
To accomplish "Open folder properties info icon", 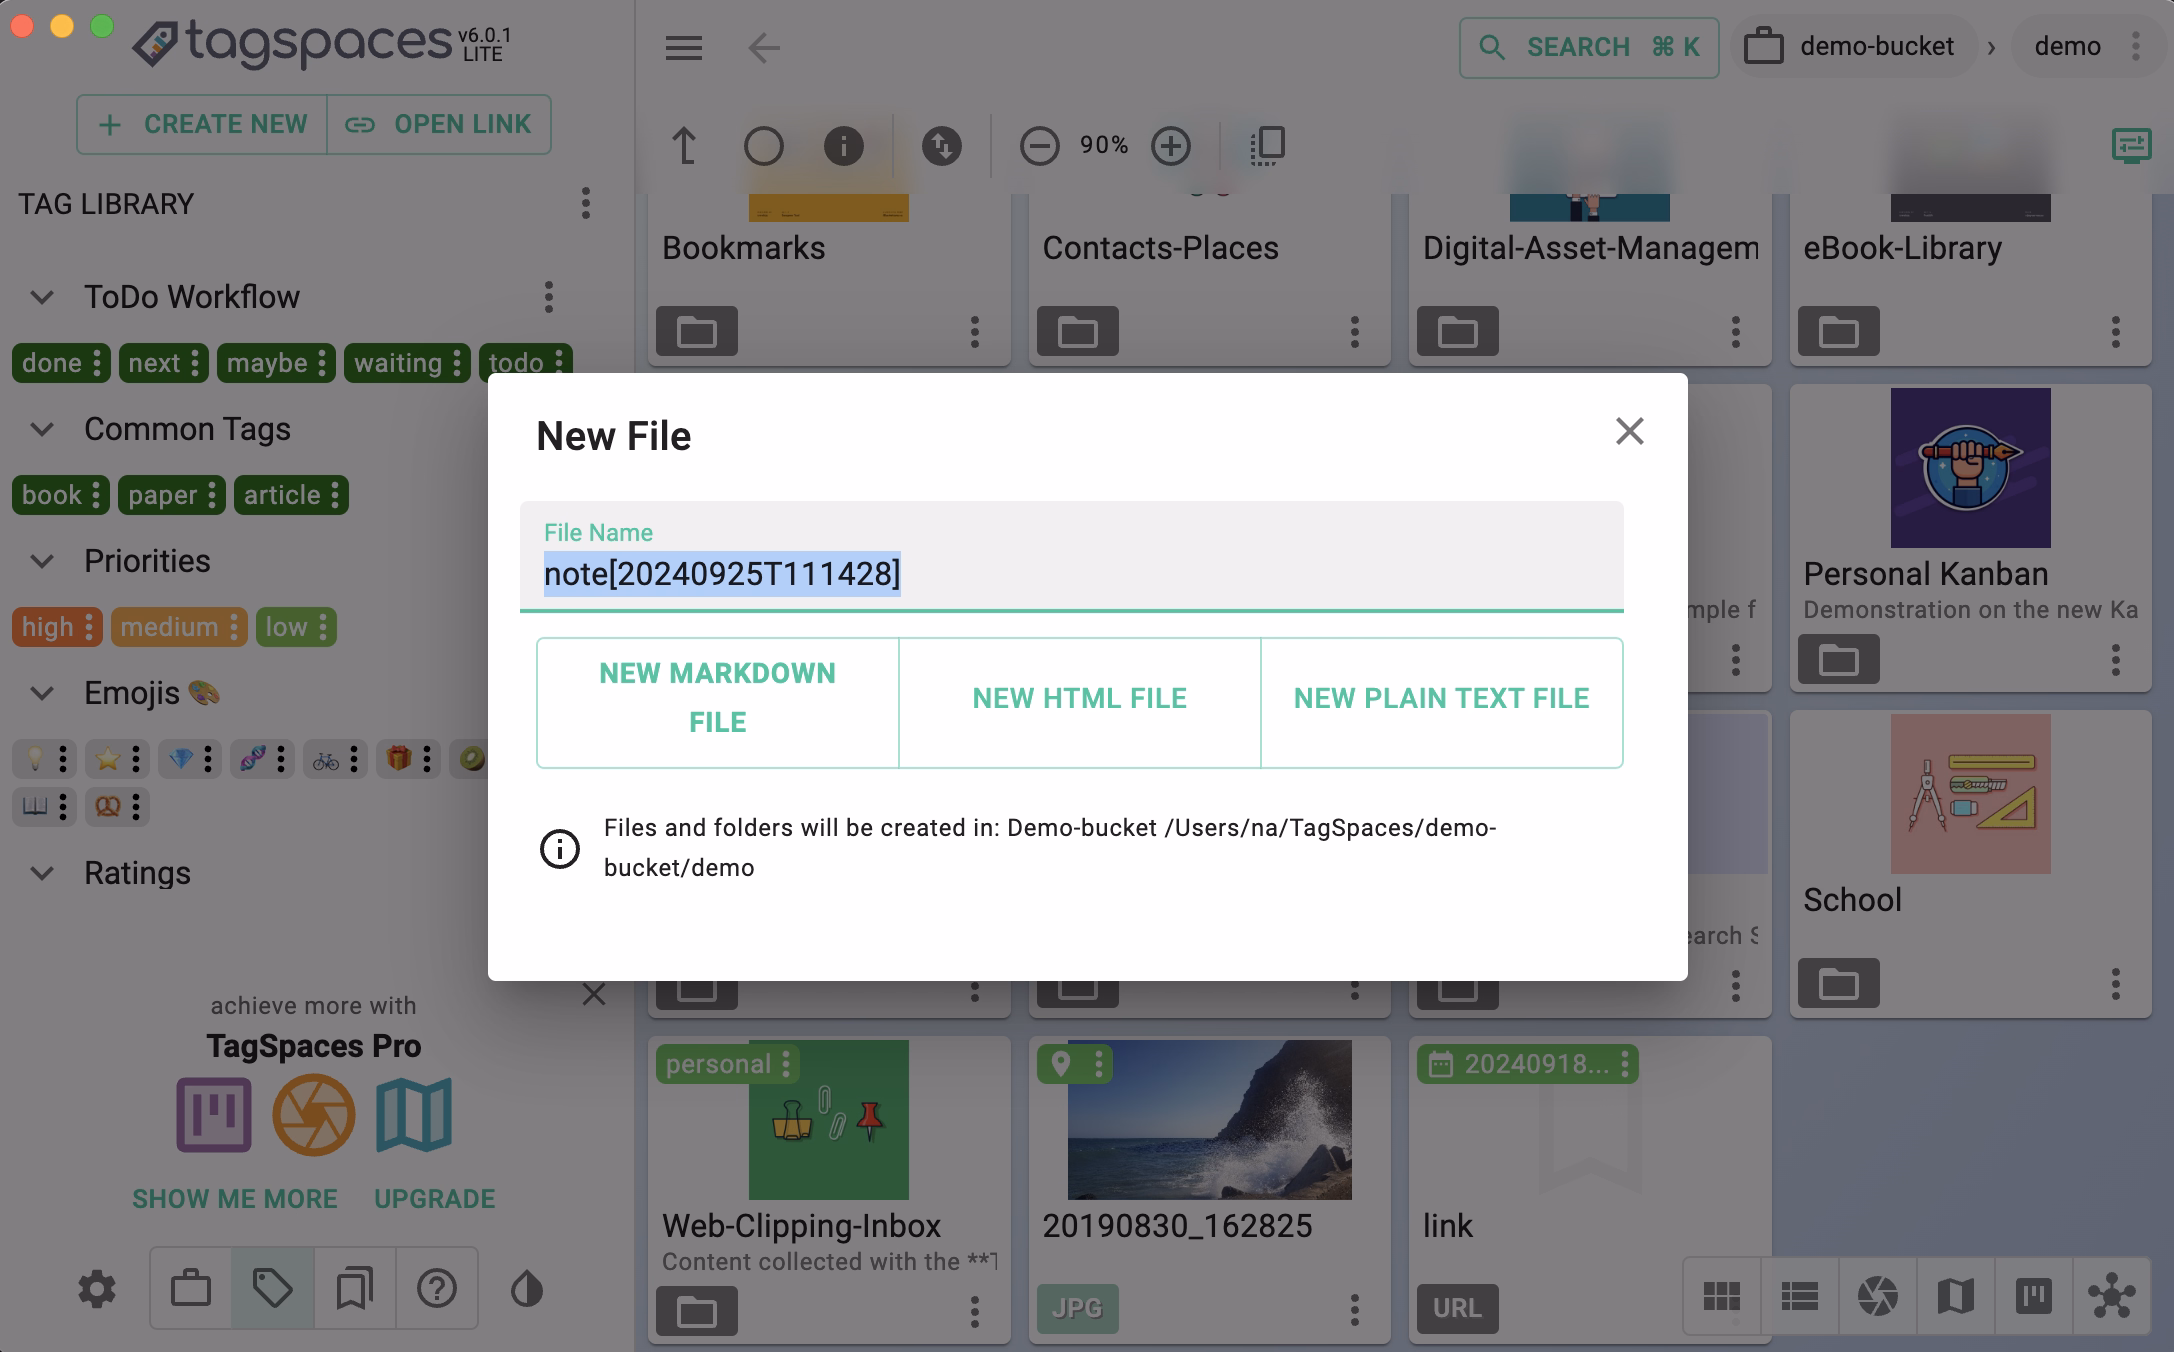I will tap(843, 146).
